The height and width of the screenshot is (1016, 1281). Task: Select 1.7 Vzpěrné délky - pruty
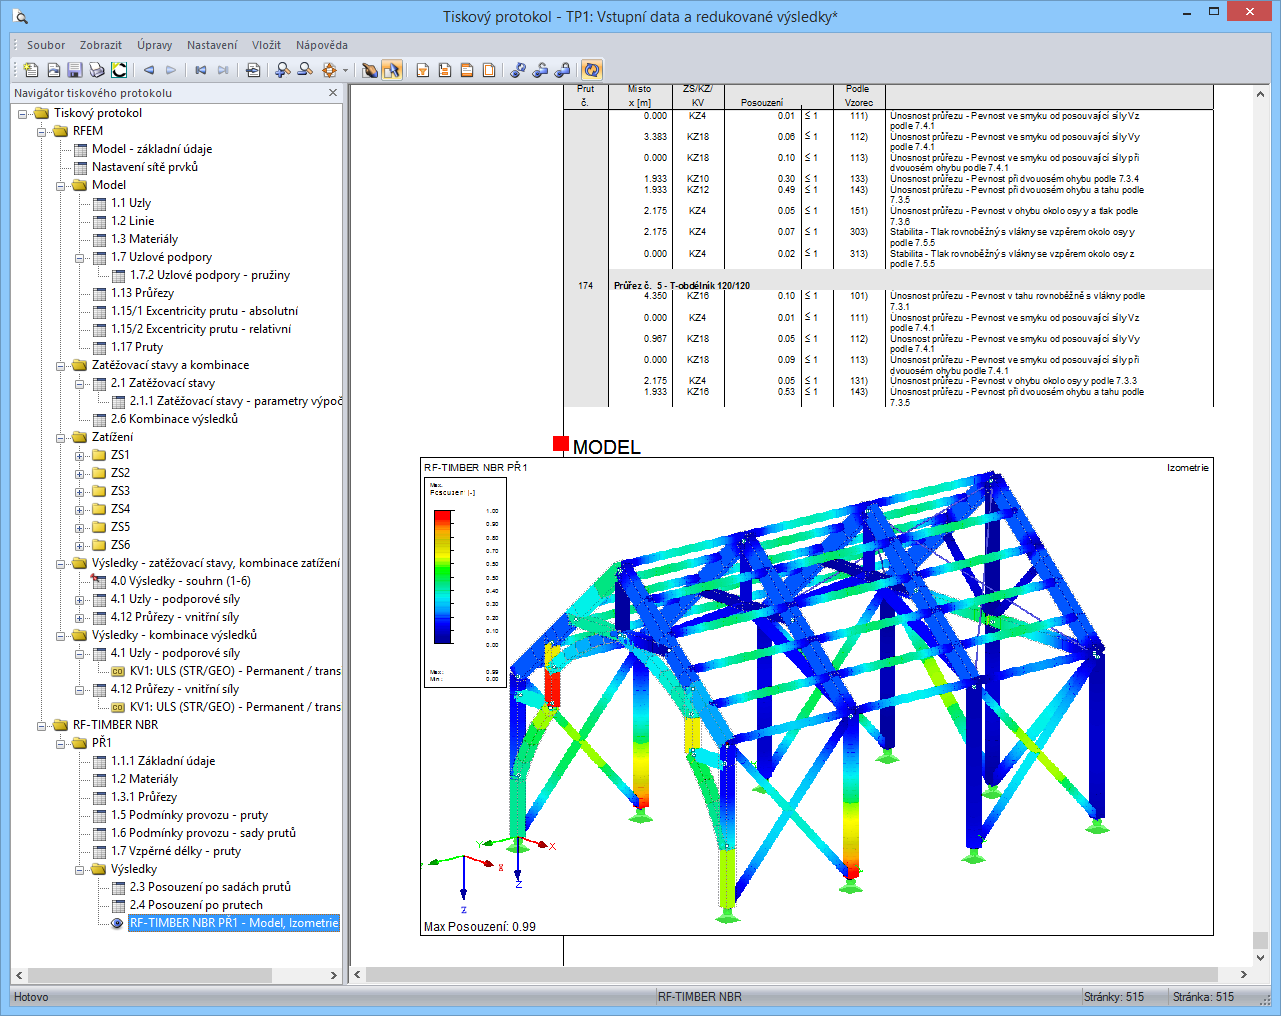click(x=176, y=851)
